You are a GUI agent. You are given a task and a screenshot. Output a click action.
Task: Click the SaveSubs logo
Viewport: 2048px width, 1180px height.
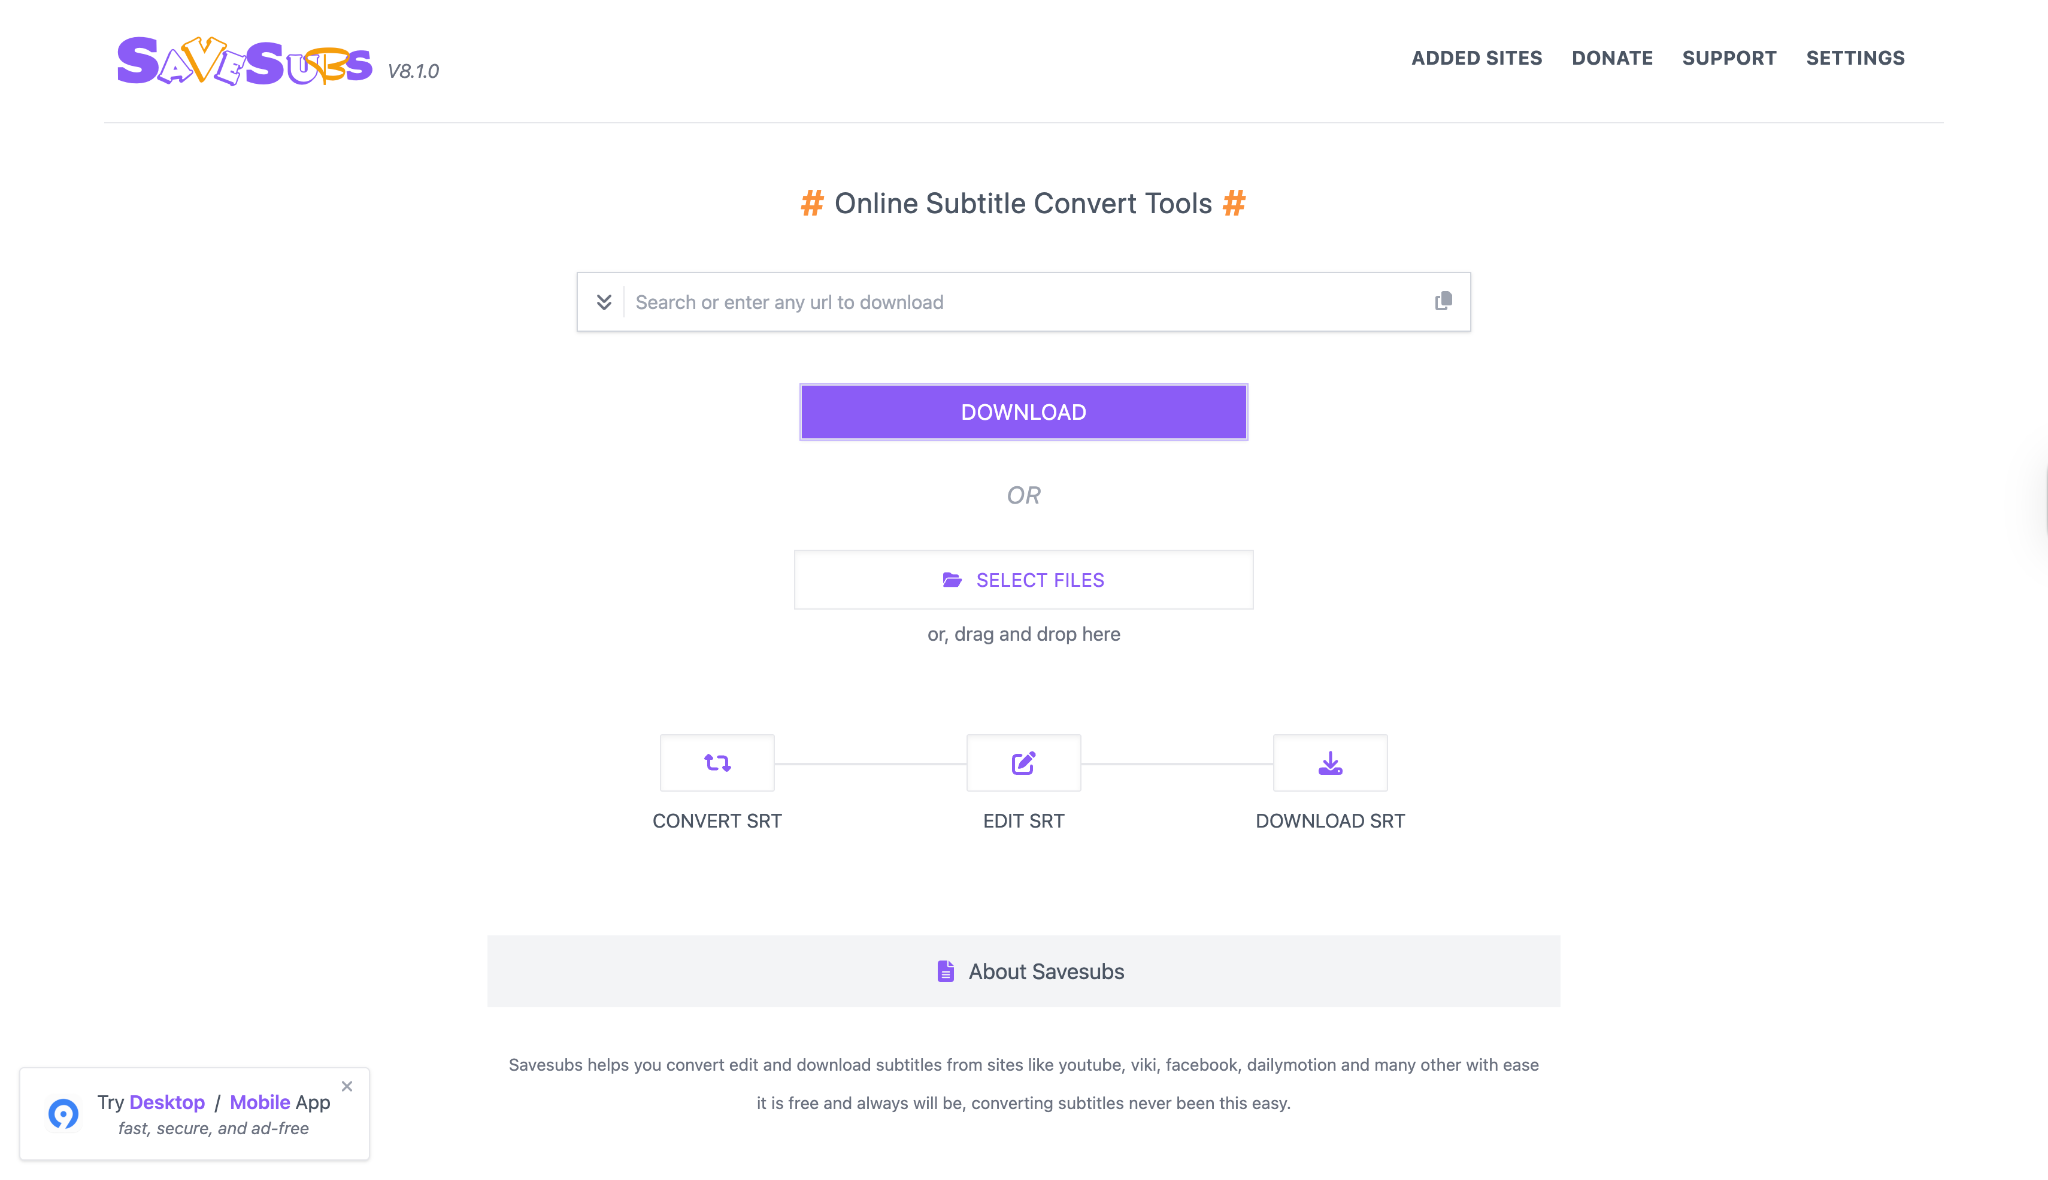tap(244, 61)
